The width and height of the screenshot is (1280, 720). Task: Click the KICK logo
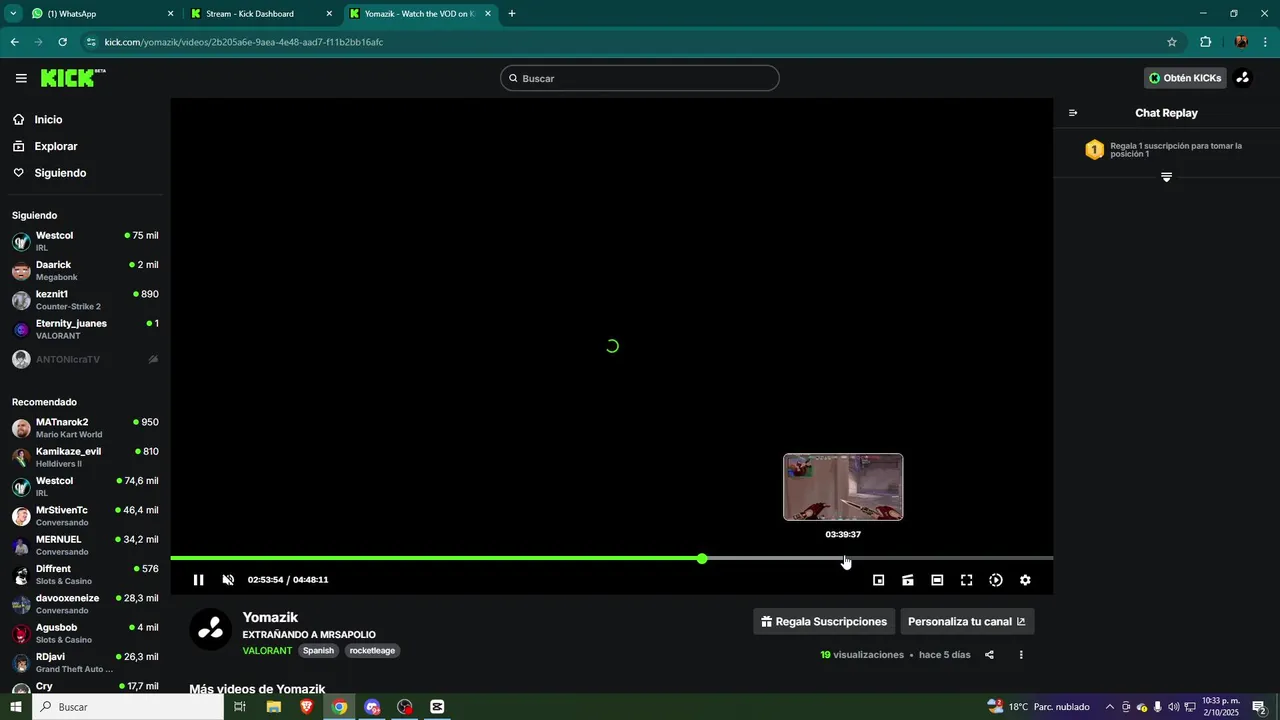73,78
